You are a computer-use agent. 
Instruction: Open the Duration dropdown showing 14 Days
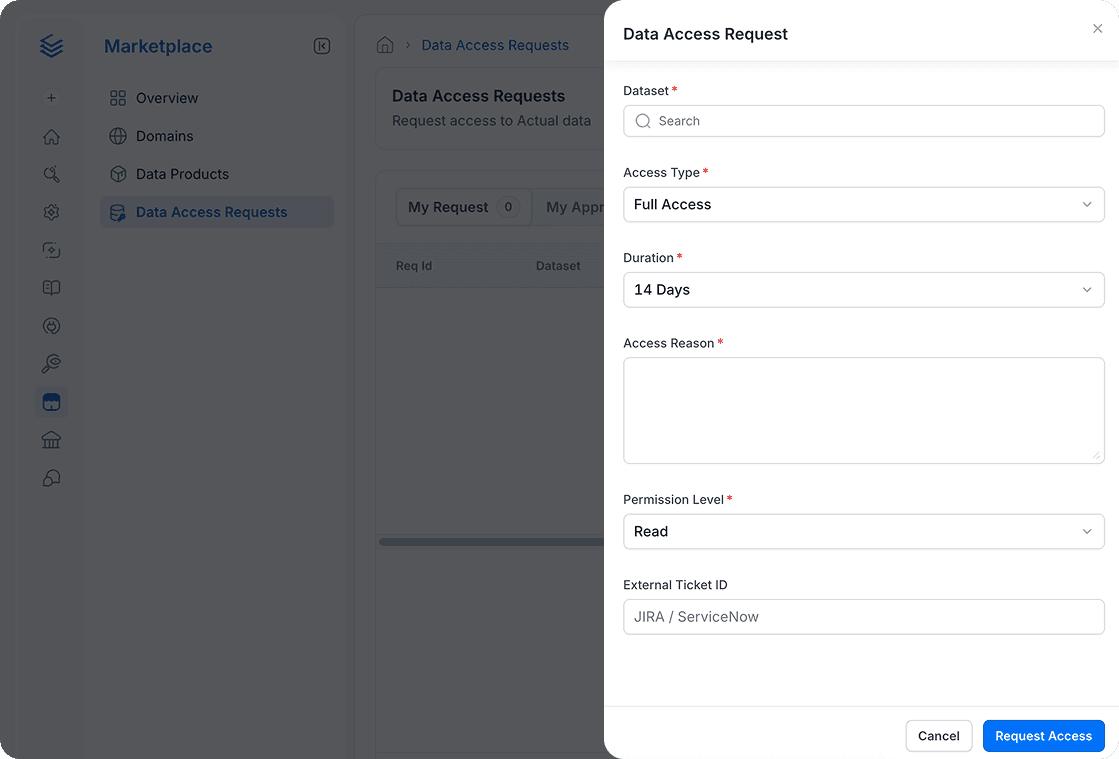tap(864, 290)
